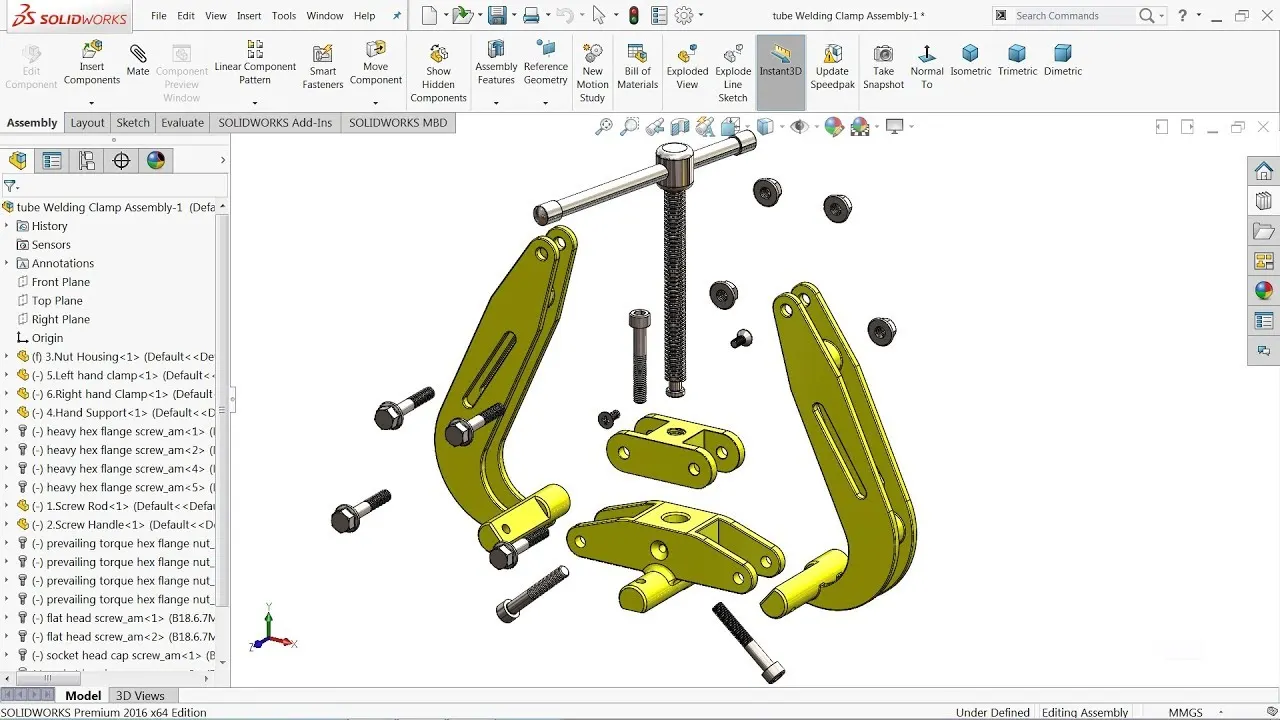Expand 3.Nut Housing<1> component
This screenshot has width=1280, height=720.
tap(7, 356)
